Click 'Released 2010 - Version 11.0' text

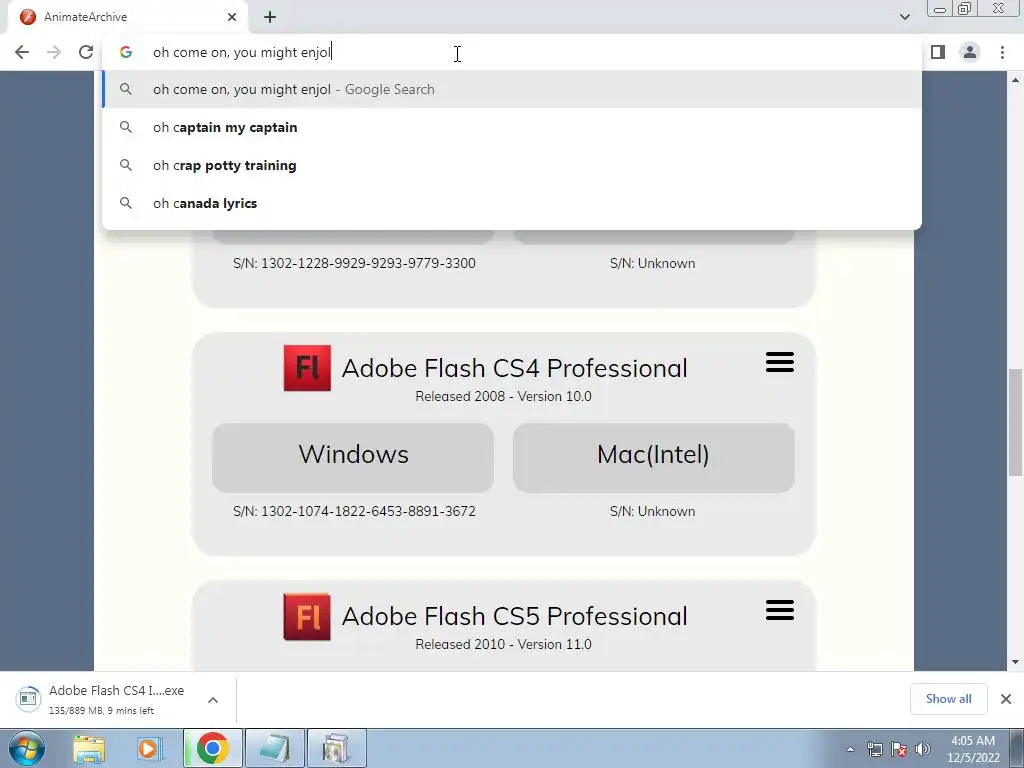[x=504, y=645]
